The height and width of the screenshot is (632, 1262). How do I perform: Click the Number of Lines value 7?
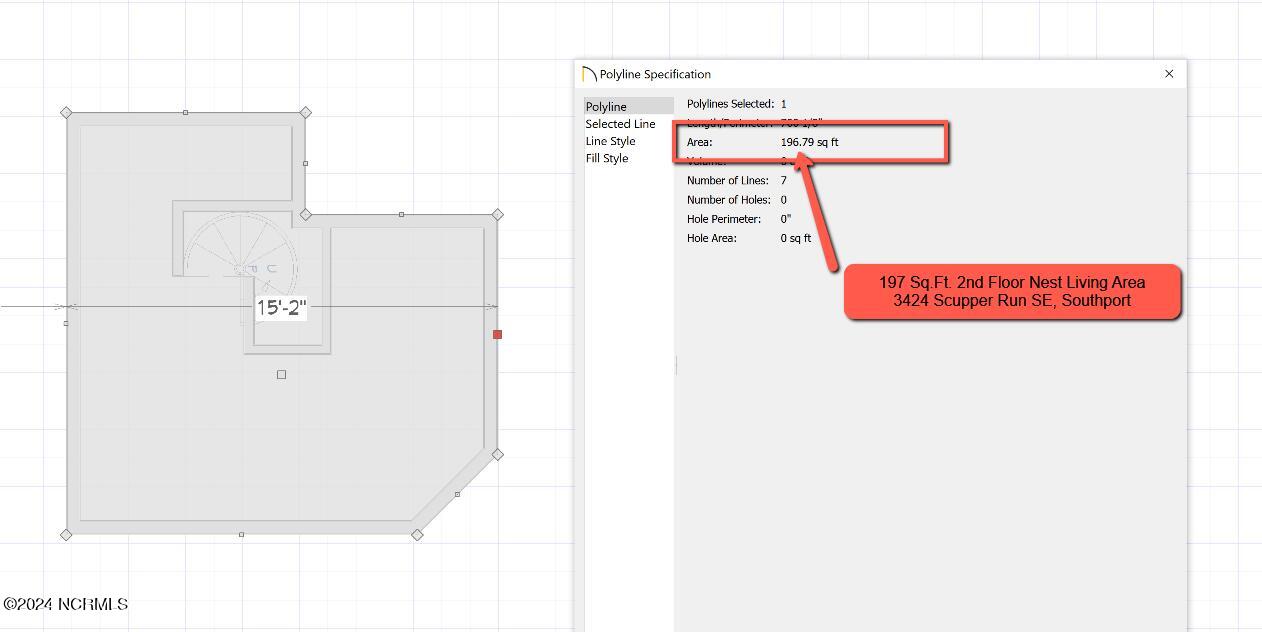(783, 181)
